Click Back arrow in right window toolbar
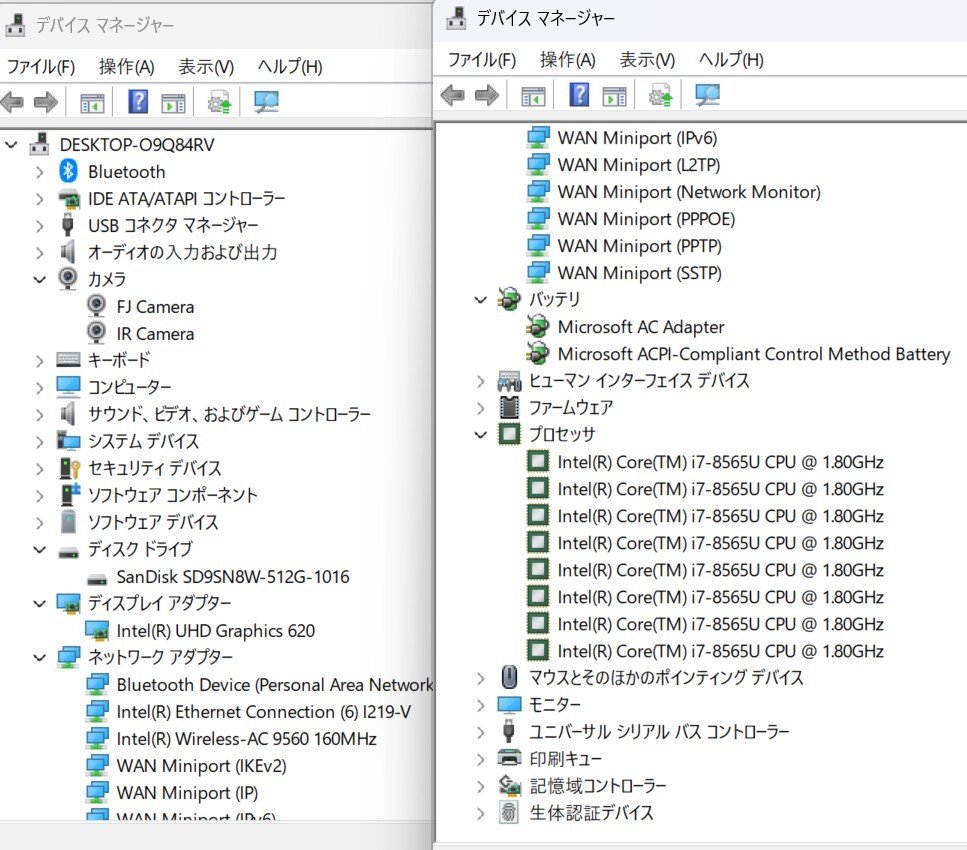This screenshot has width=967, height=850. coord(453,95)
